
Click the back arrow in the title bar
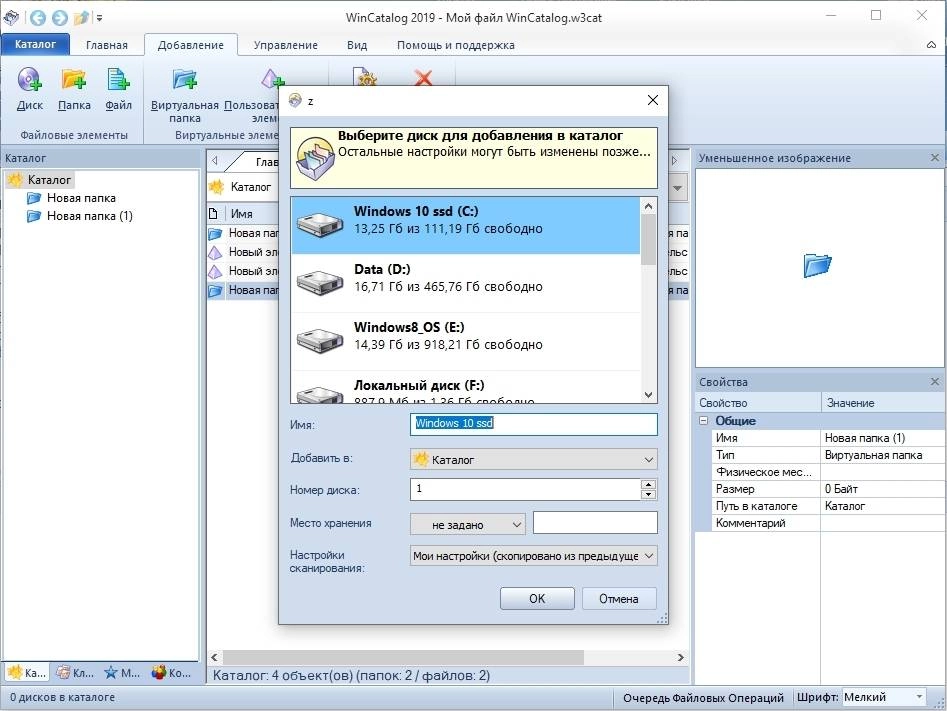[37, 18]
